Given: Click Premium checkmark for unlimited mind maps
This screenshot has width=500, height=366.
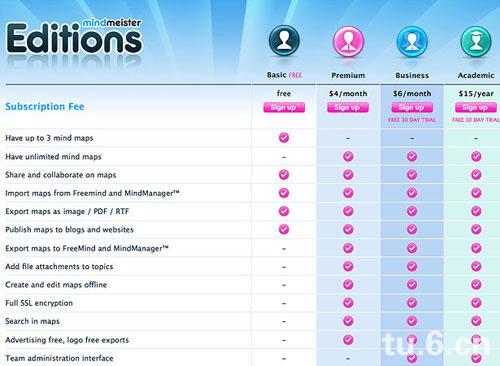Looking at the screenshot, I should [348, 156].
